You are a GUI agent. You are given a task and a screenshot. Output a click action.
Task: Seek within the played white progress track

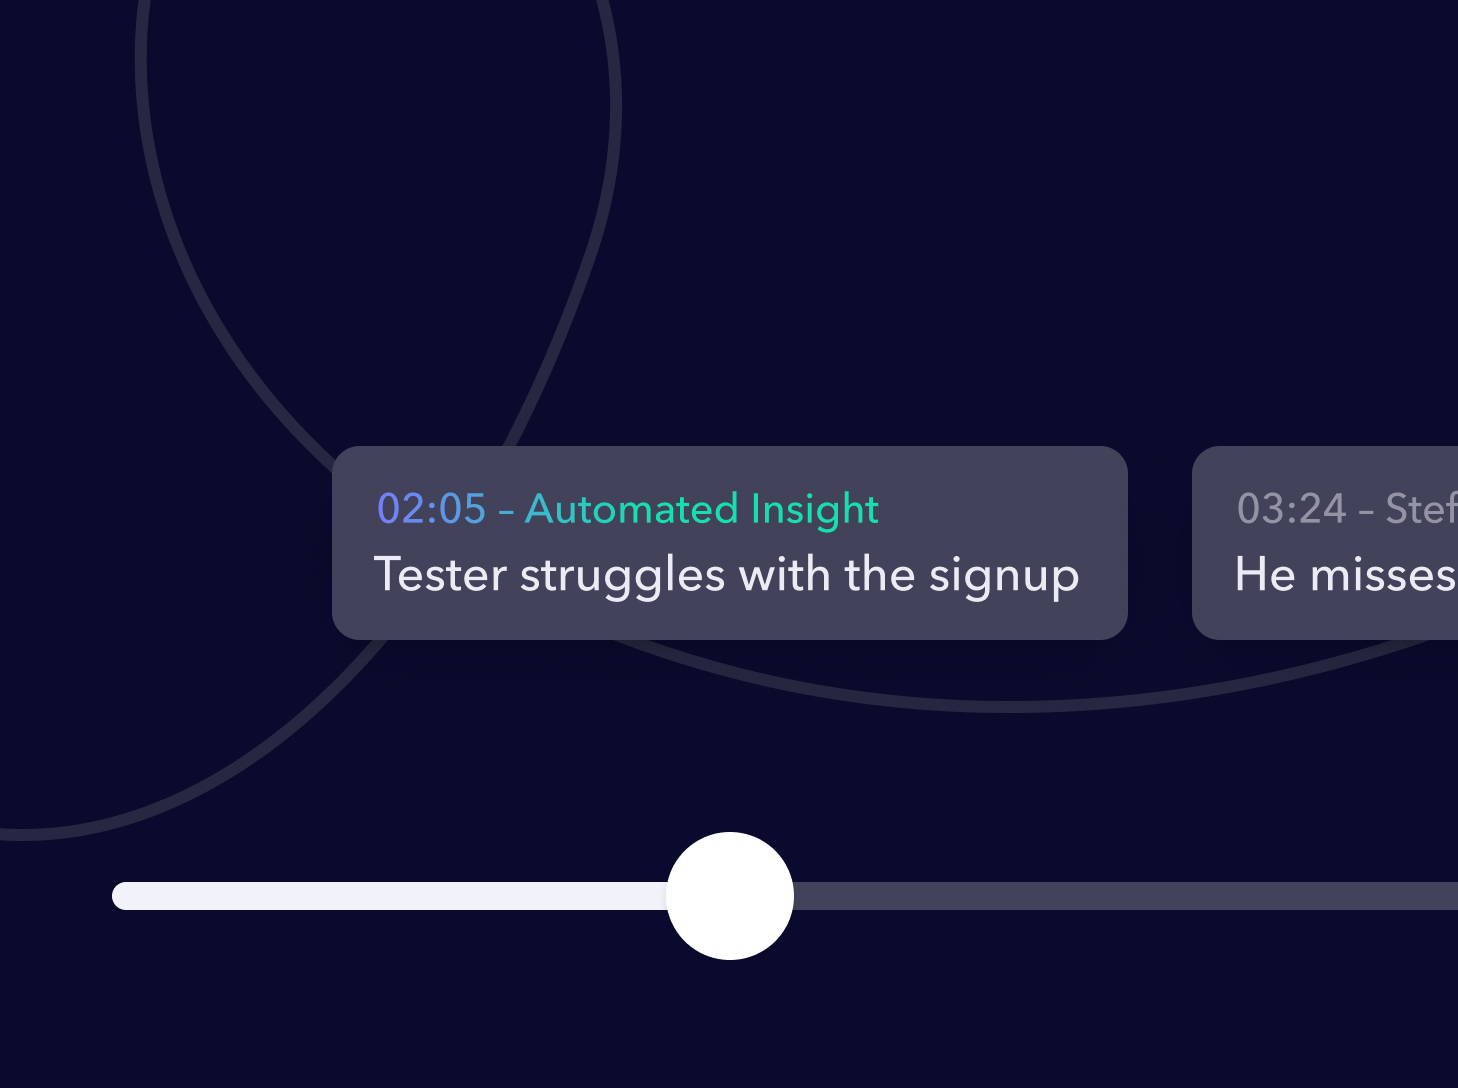pos(390,896)
